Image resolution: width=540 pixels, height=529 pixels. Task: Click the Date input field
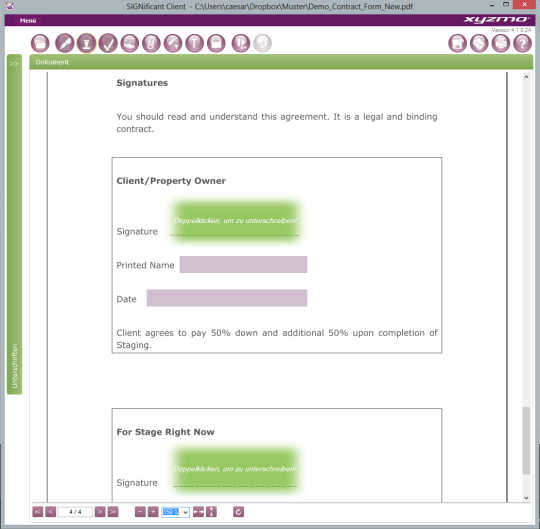pyautogui.click(x=227, y=298)
